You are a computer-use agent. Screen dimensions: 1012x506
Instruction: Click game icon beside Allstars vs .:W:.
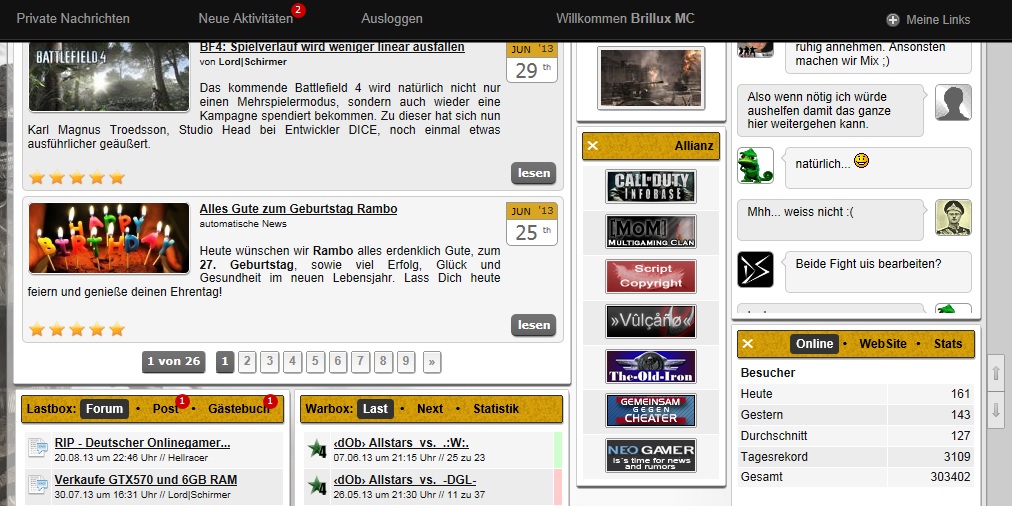[318, 449]
